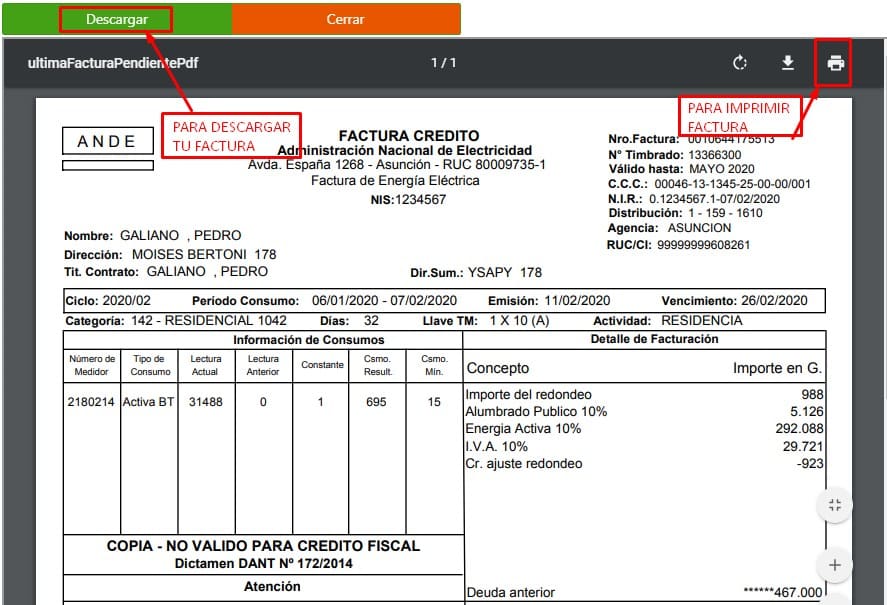Click the N.I.R. value 0.1234567.1-07/02/2020

[714, 199]
